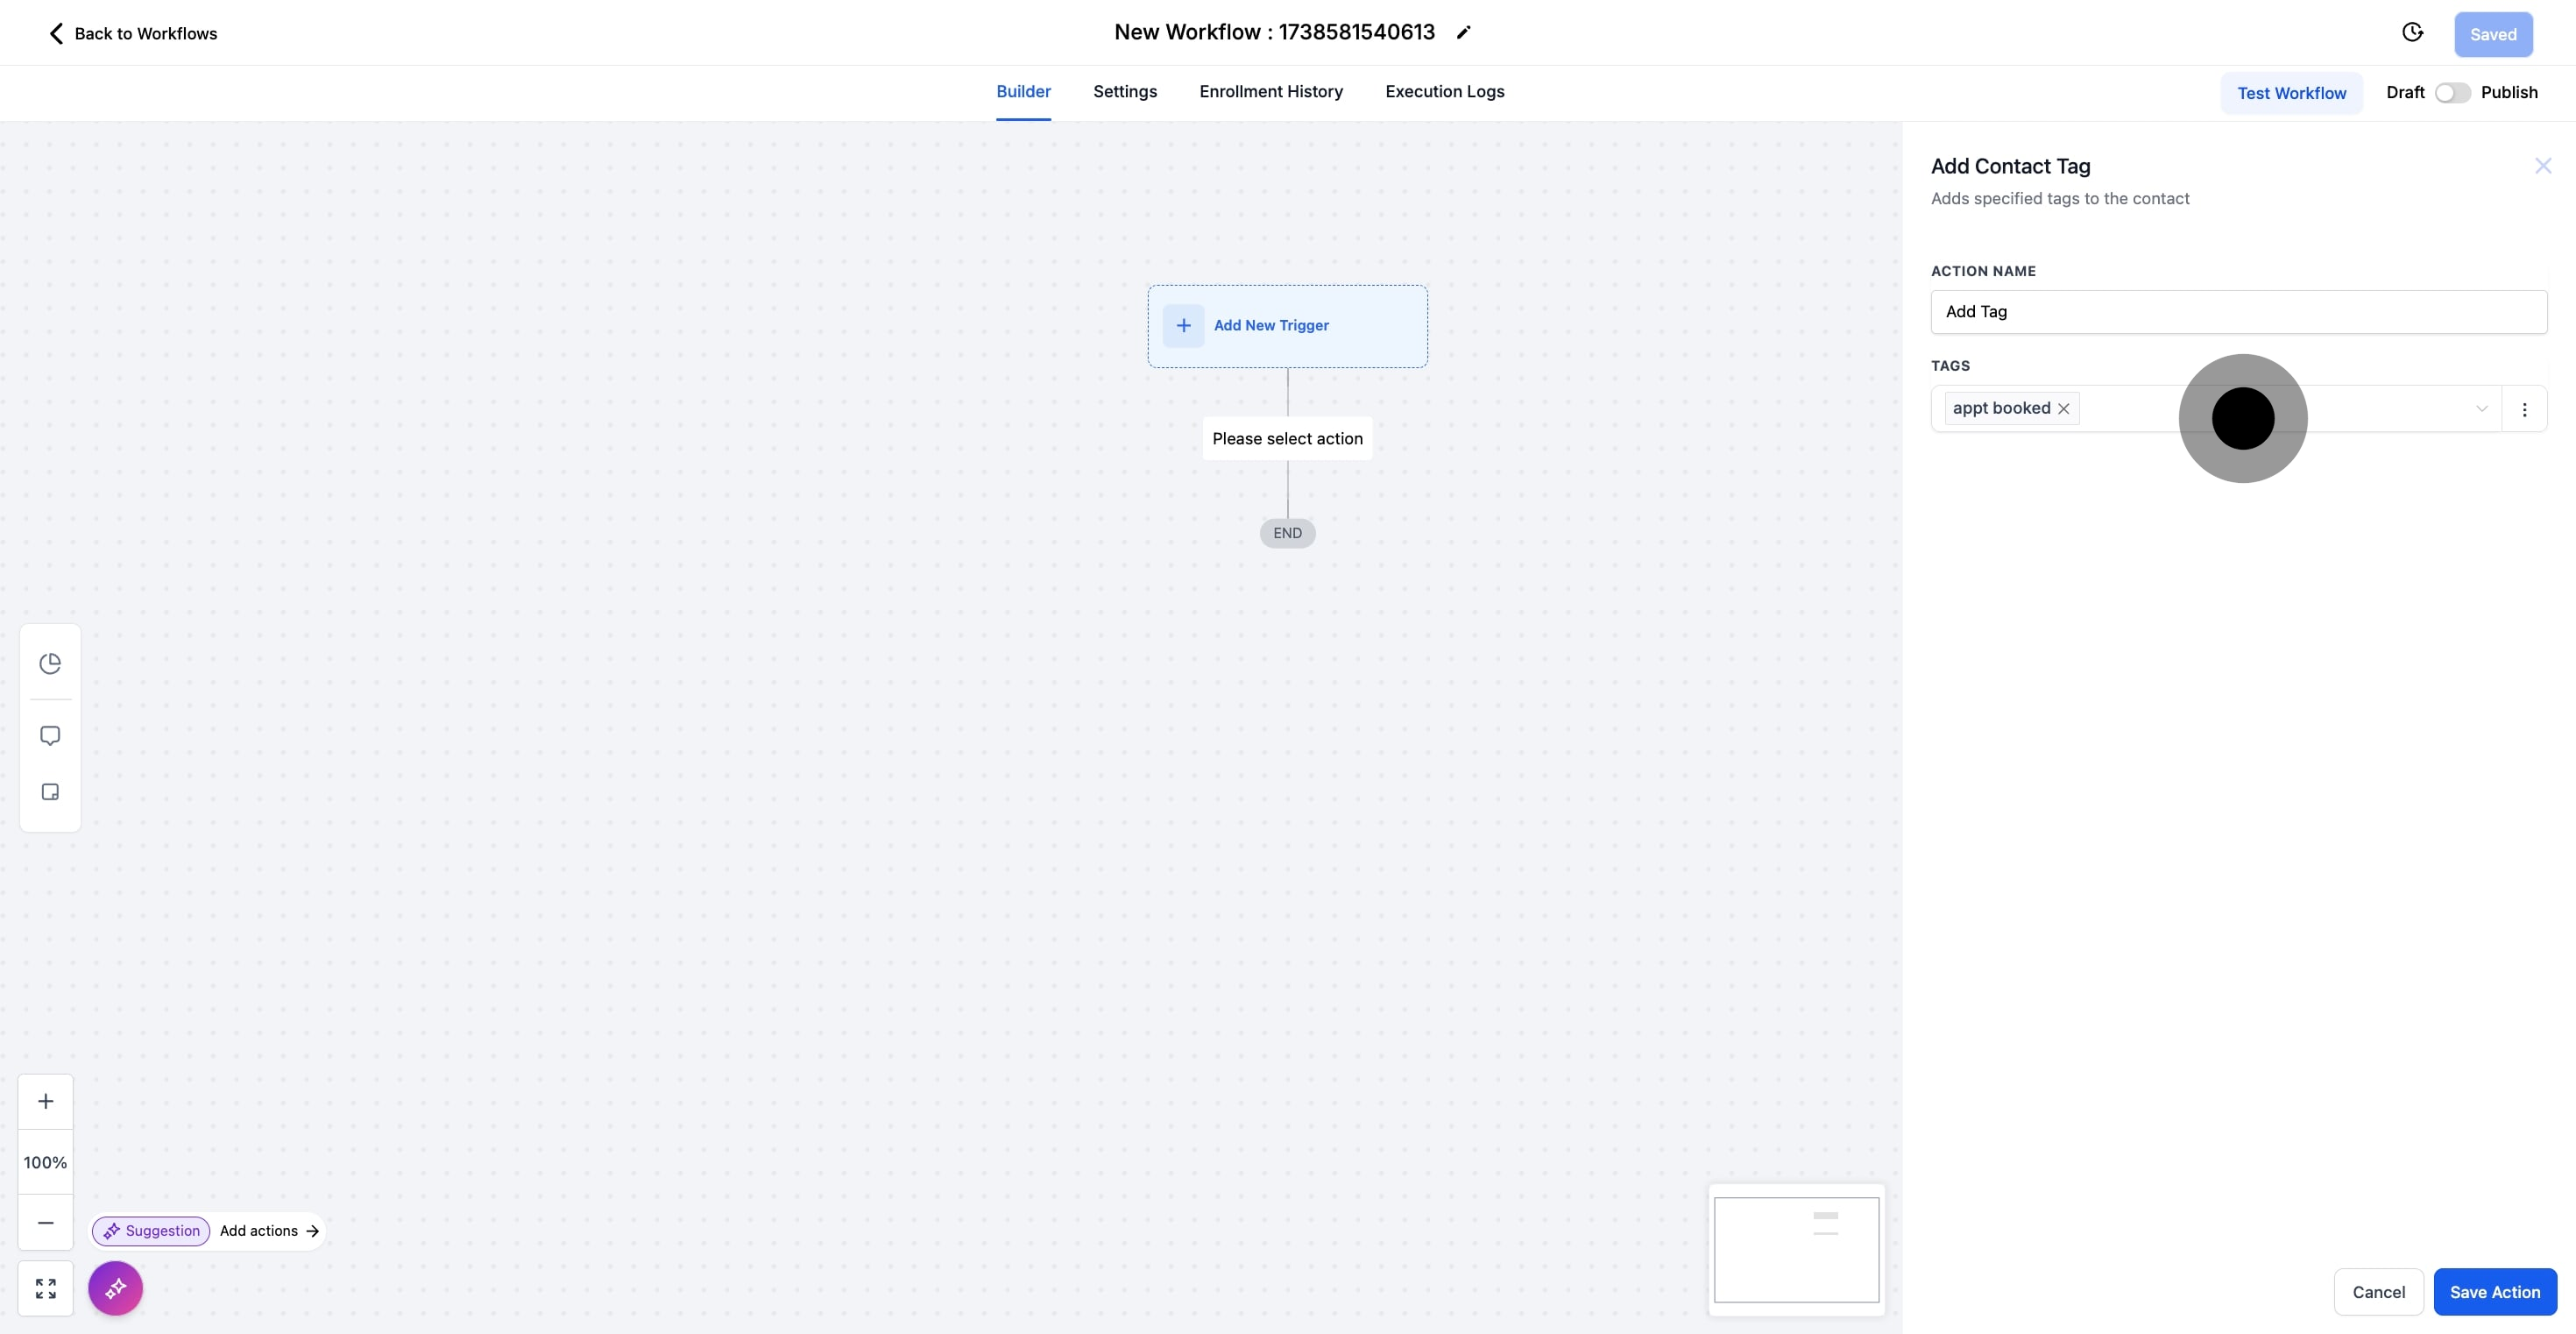Click the pencil icon to rename the workflow
The width and height of the screenshot is (2576, 1334).
coord(1463,33)
